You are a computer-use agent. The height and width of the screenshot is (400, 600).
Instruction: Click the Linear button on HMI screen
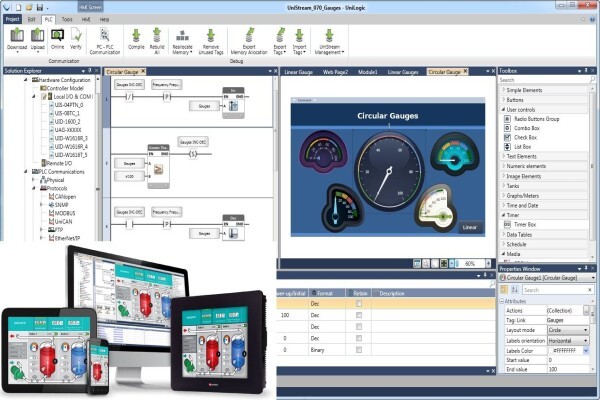[x=470, y=227]
